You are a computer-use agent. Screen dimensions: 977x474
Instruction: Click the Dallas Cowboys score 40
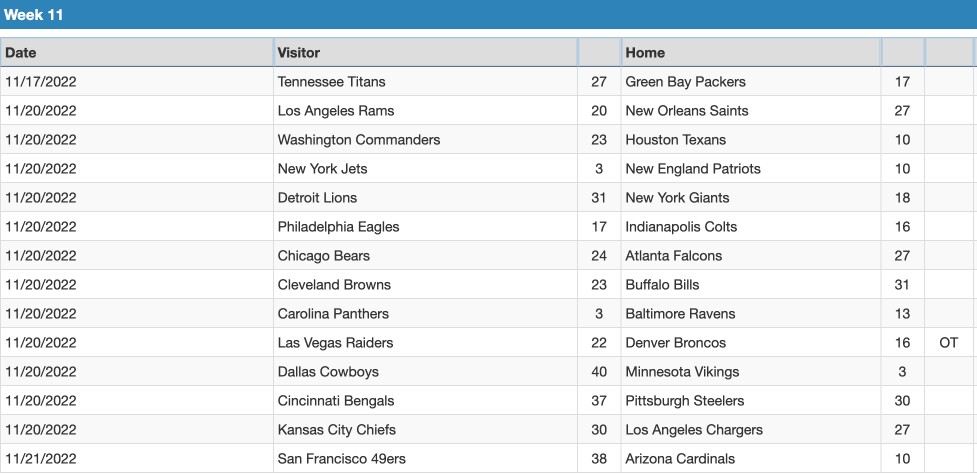point(598,372)
